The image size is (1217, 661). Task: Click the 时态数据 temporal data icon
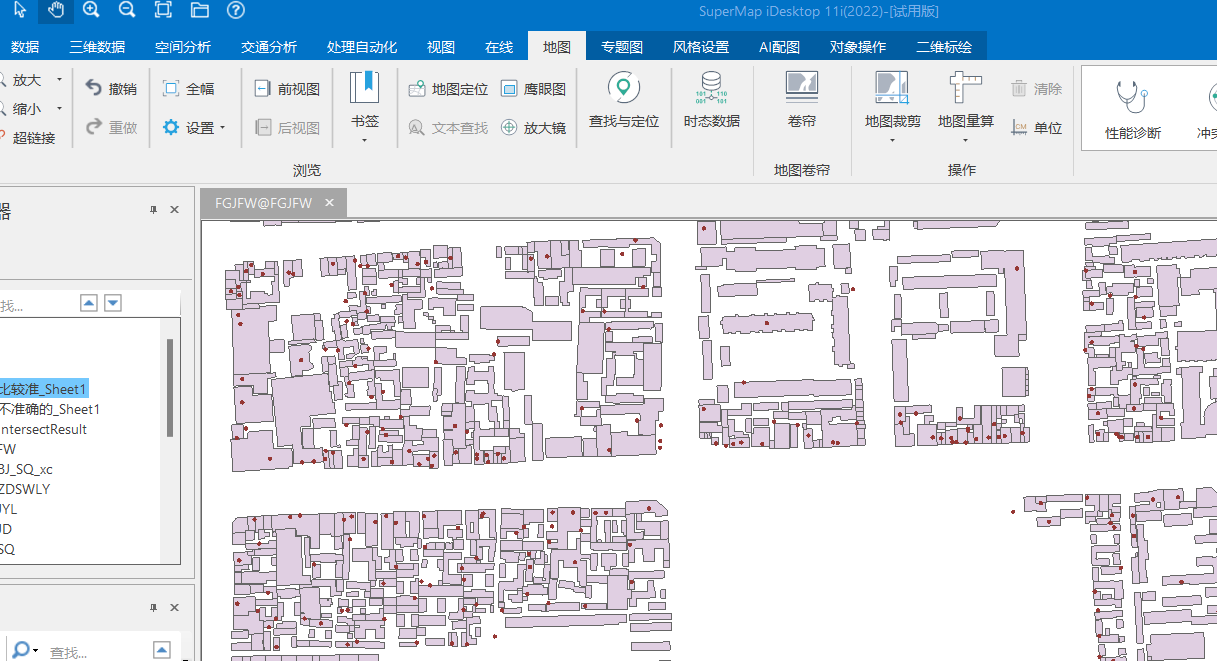711,101
